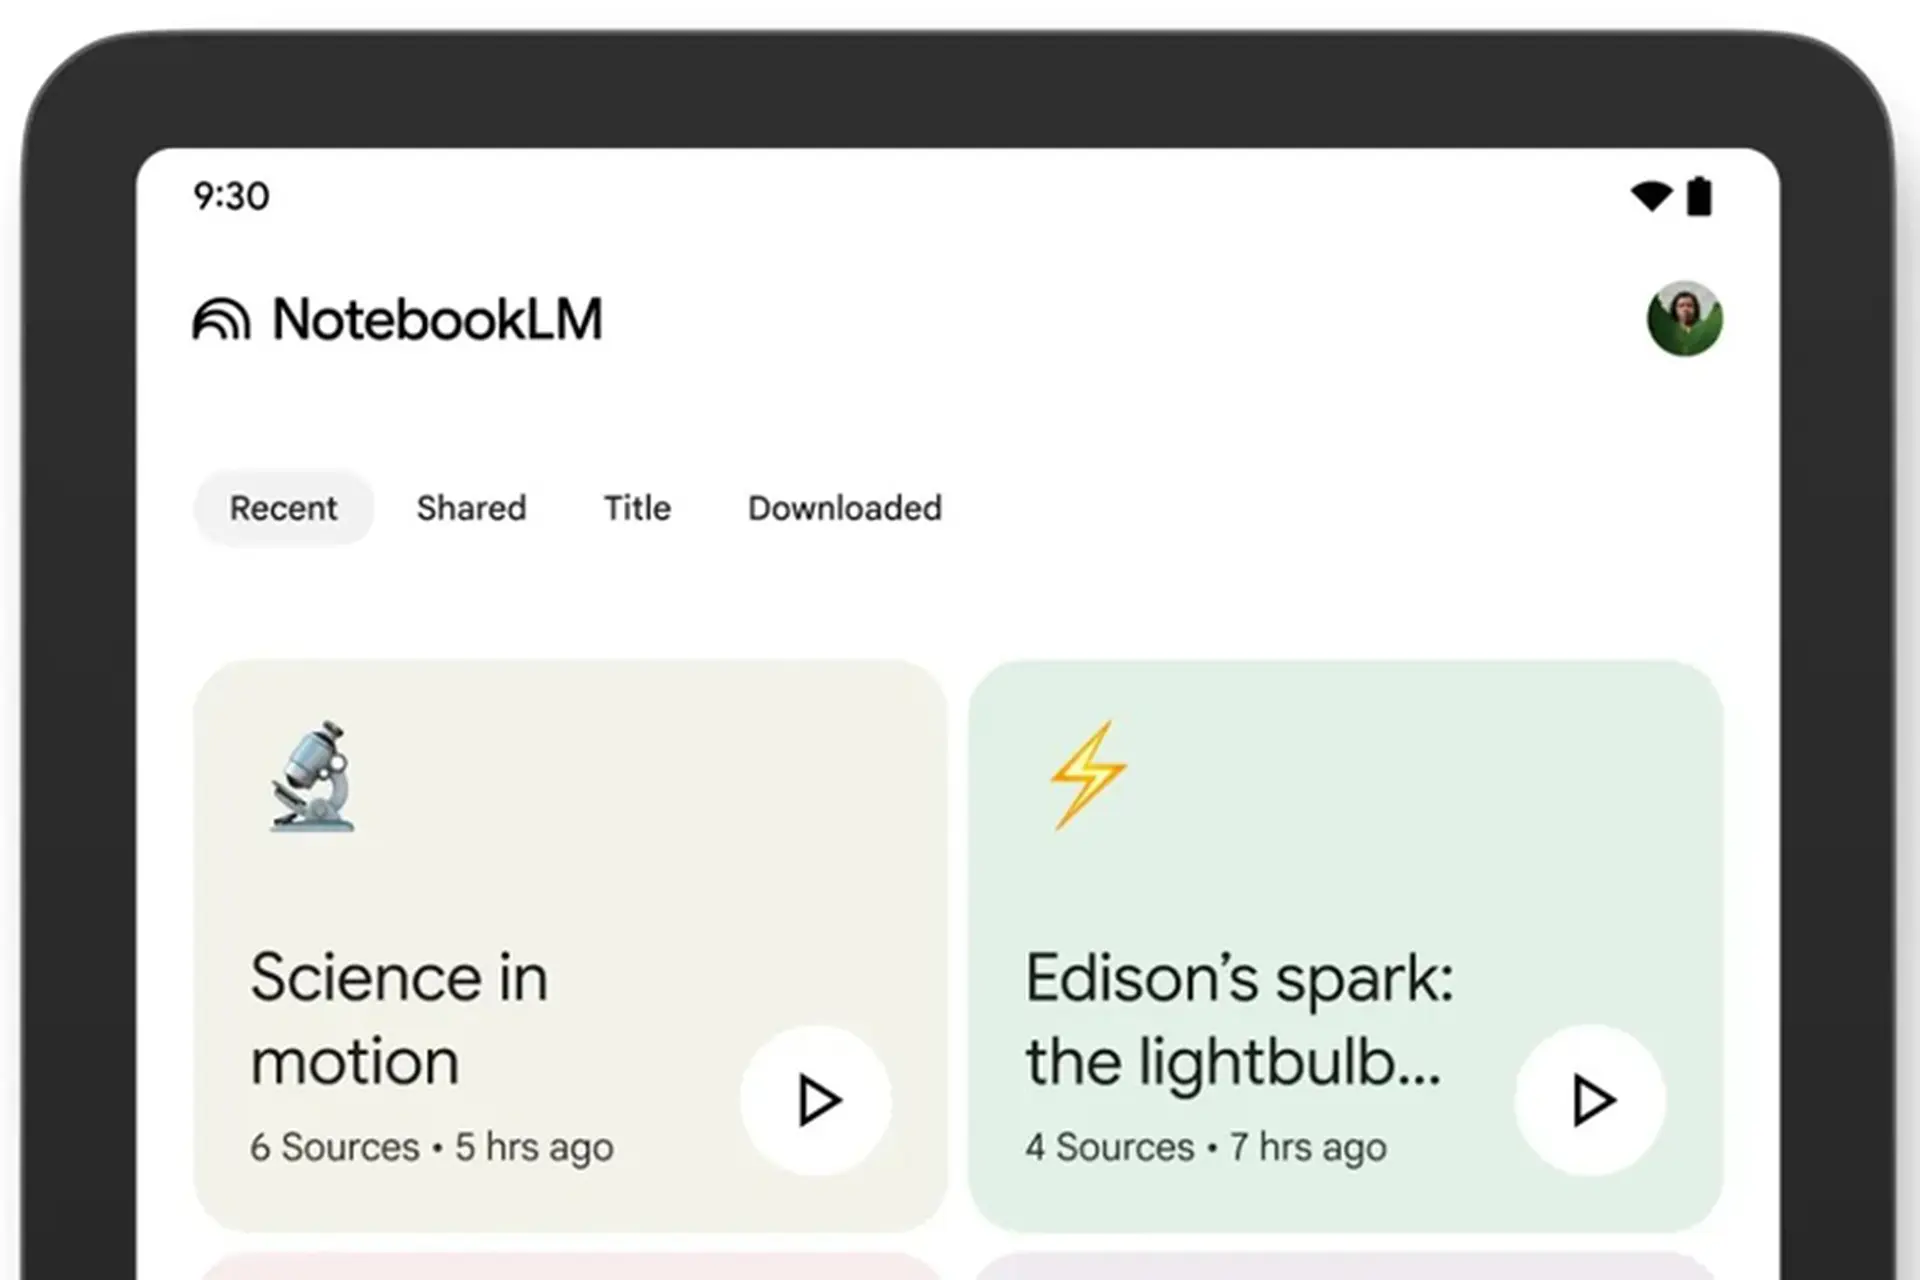Open the Science in motion notebook title
The image size is (1920, 1280).
point(399,1018)
